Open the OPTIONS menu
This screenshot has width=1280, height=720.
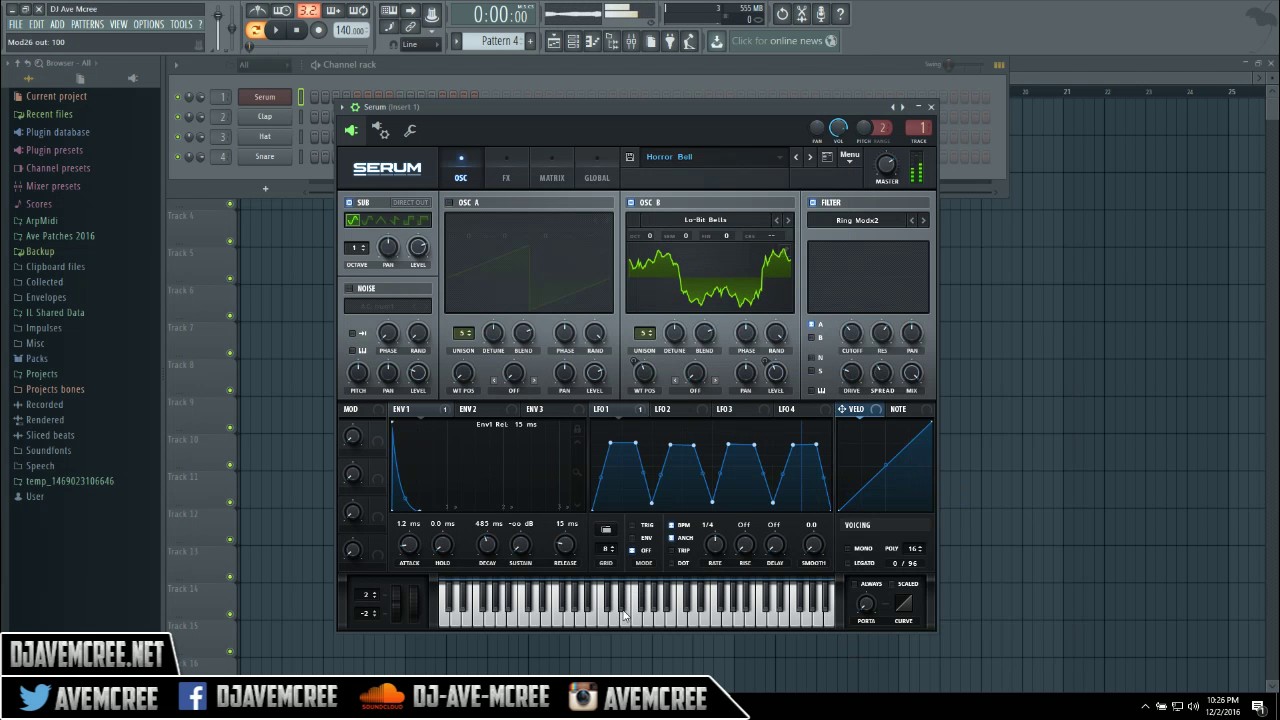148,24
